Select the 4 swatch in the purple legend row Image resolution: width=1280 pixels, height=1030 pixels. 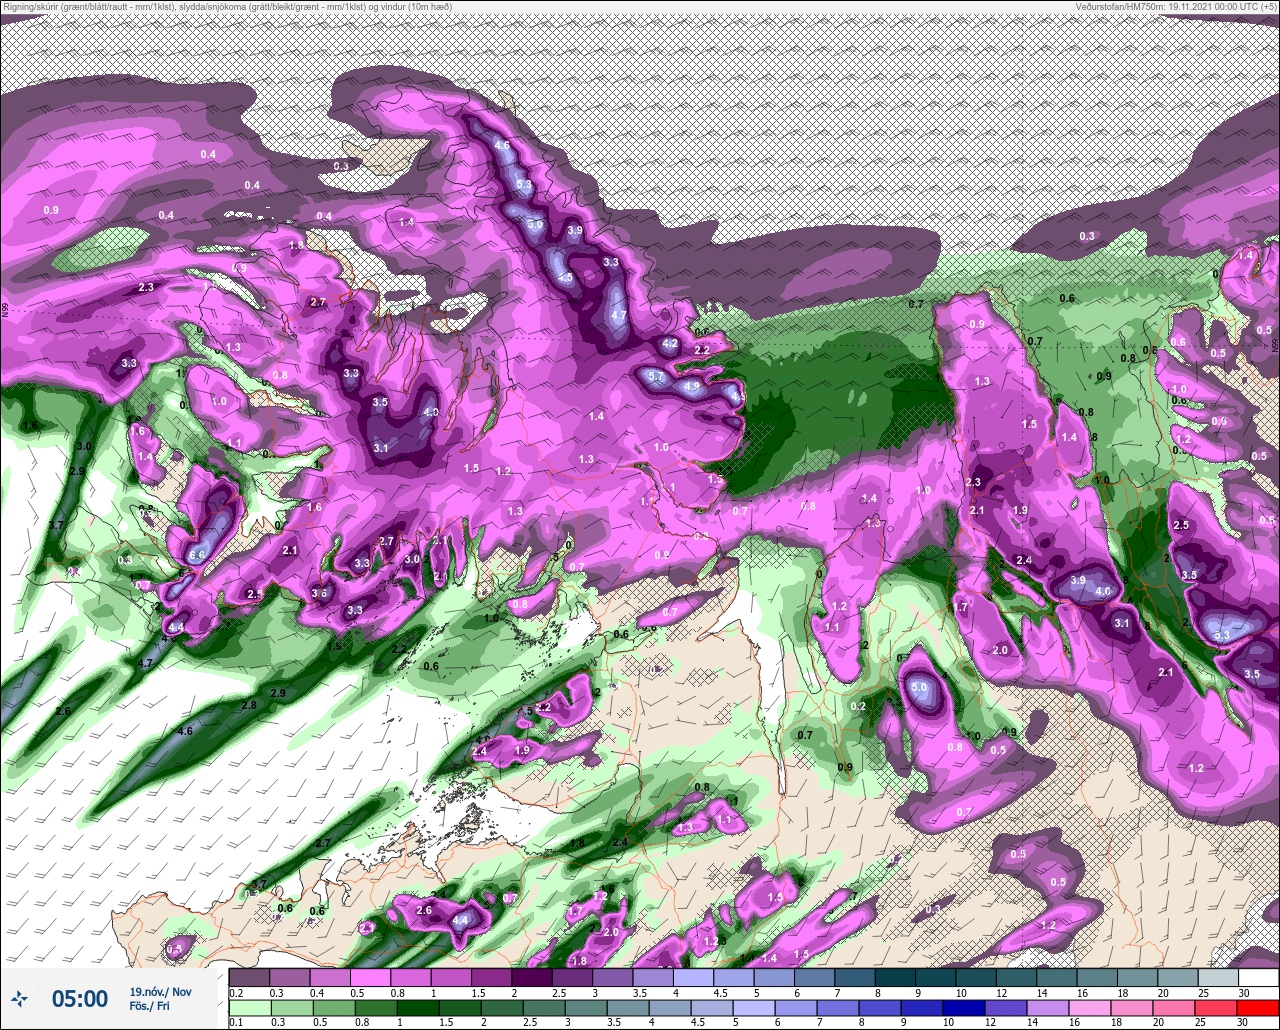click(x=693, y=977)
